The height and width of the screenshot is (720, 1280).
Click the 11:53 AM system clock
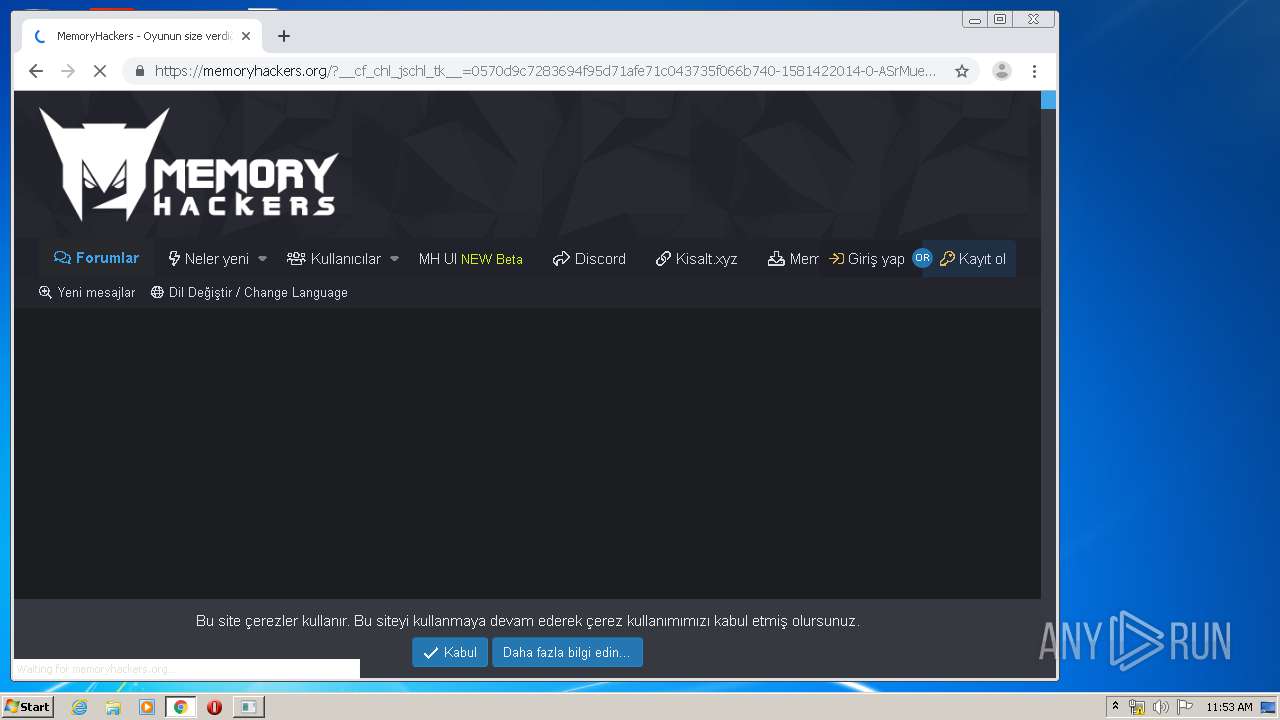coord(1229,707)
